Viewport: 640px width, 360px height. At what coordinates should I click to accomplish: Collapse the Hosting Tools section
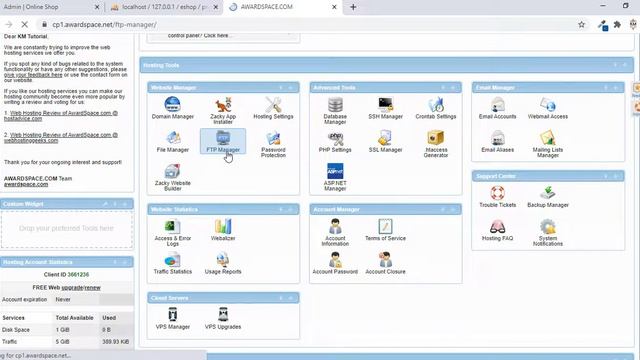[x=615, y=65]
